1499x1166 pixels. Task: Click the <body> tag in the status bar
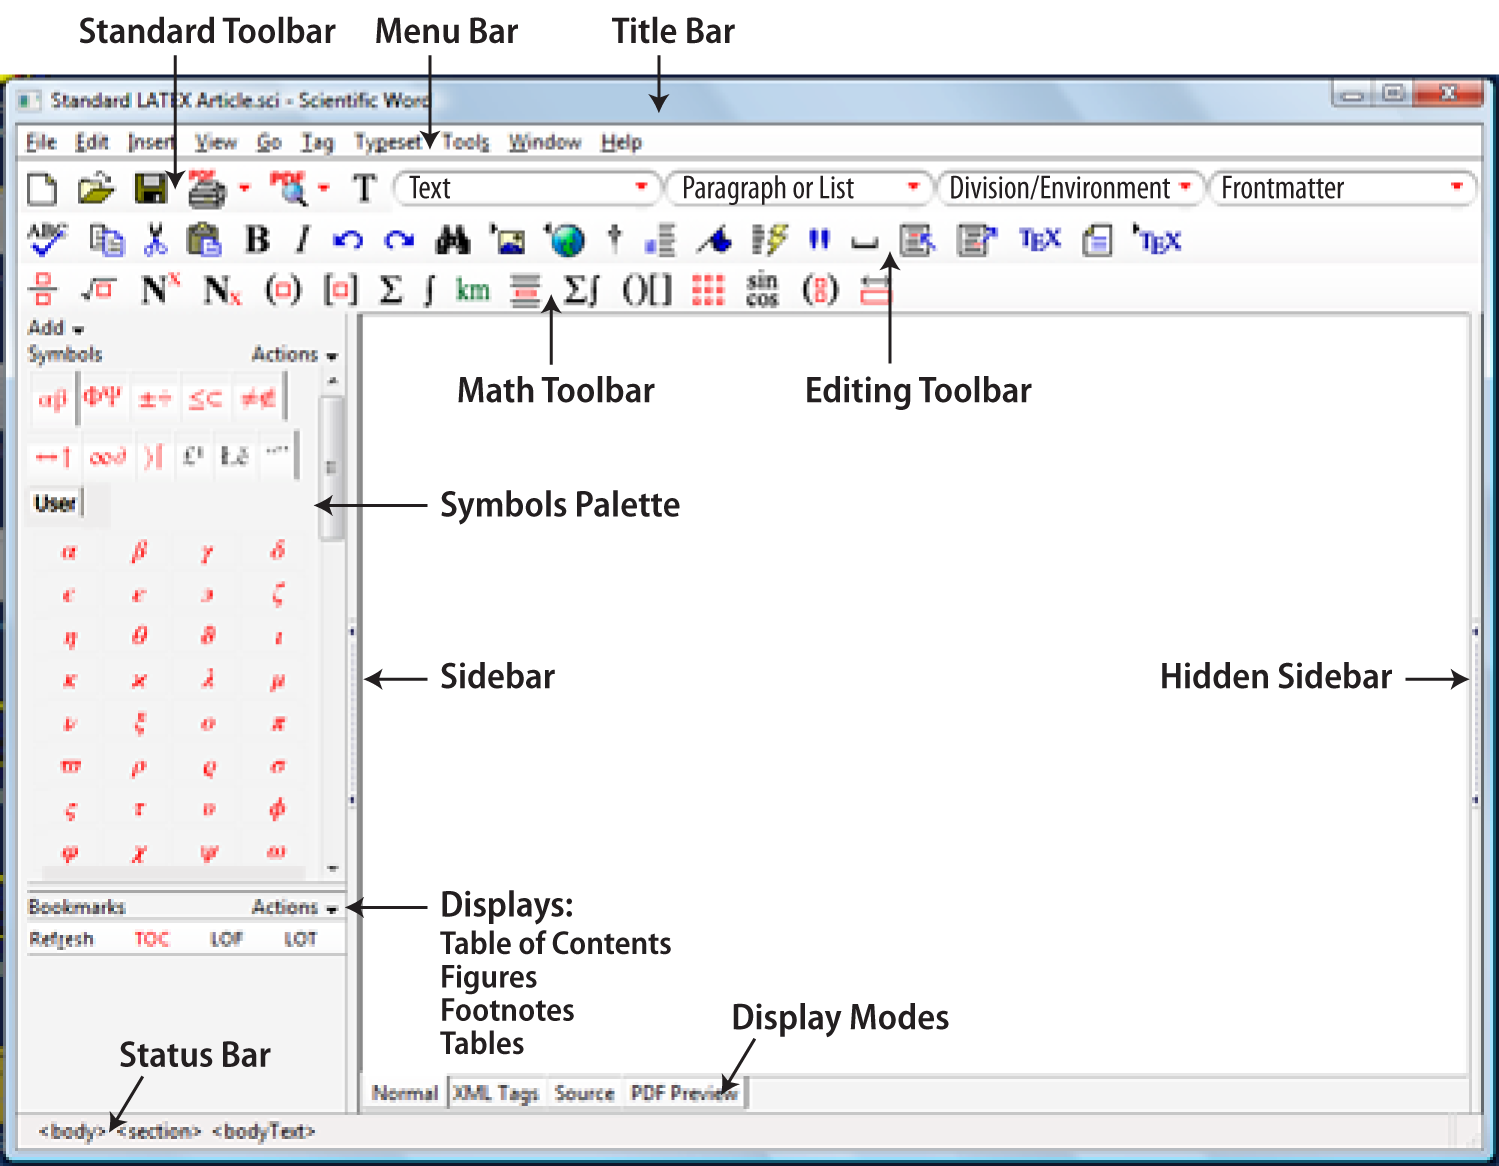click(x=72, y=1131)
